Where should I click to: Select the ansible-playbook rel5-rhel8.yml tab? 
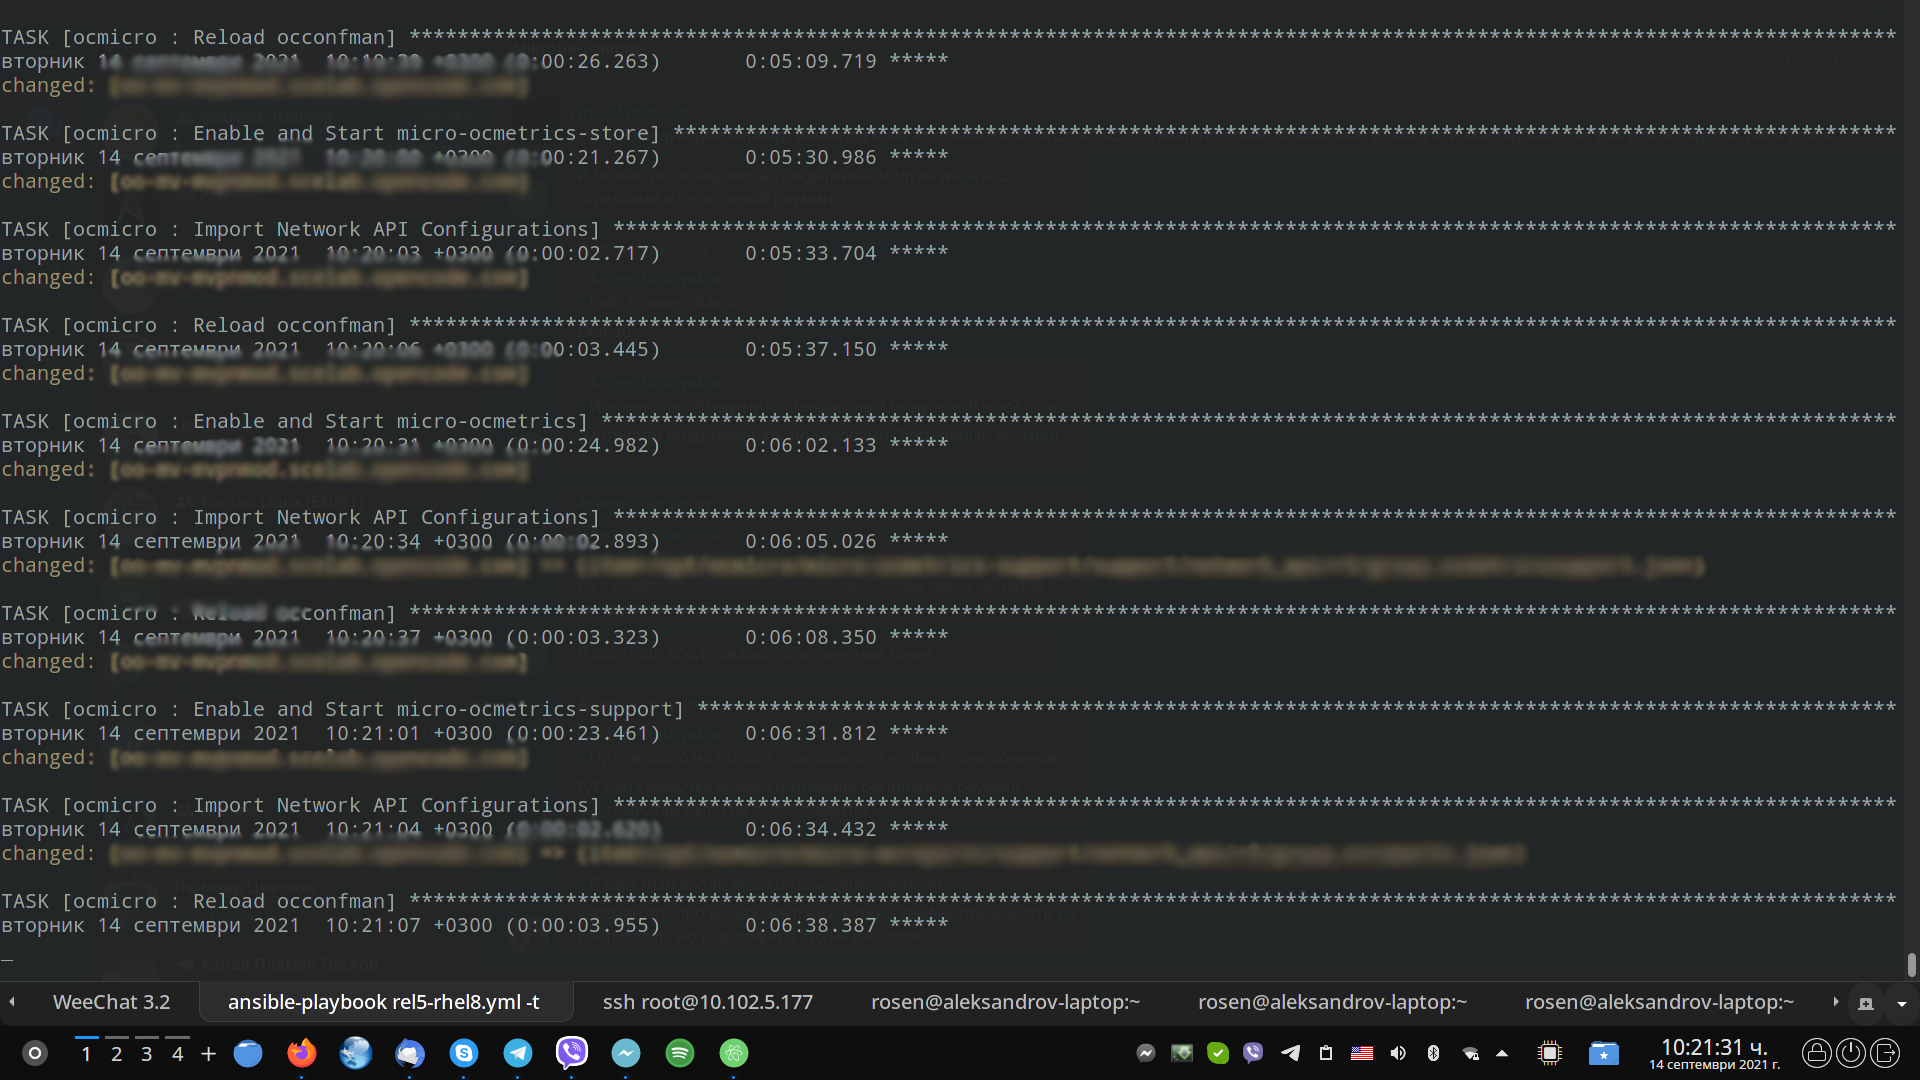384,1002
